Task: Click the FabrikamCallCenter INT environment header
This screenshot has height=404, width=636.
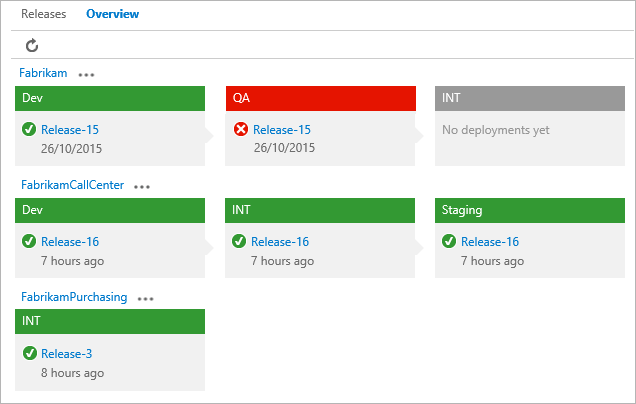Action: tap(320, 210)
